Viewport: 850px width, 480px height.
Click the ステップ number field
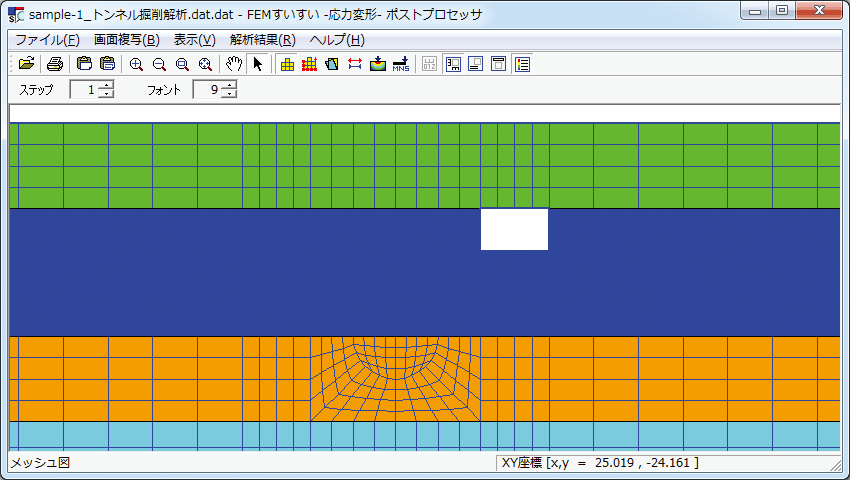[x=86, y=89]
